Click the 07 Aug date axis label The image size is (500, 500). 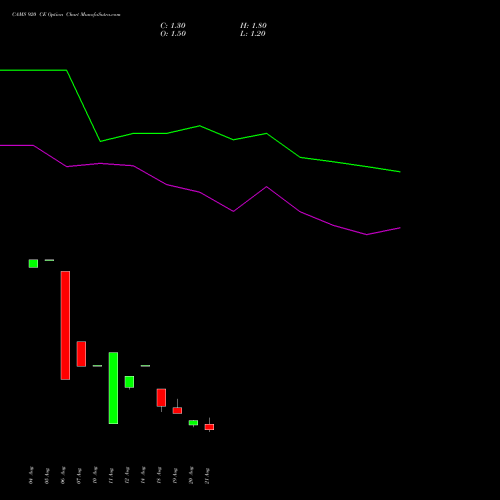tap(79, 475)
